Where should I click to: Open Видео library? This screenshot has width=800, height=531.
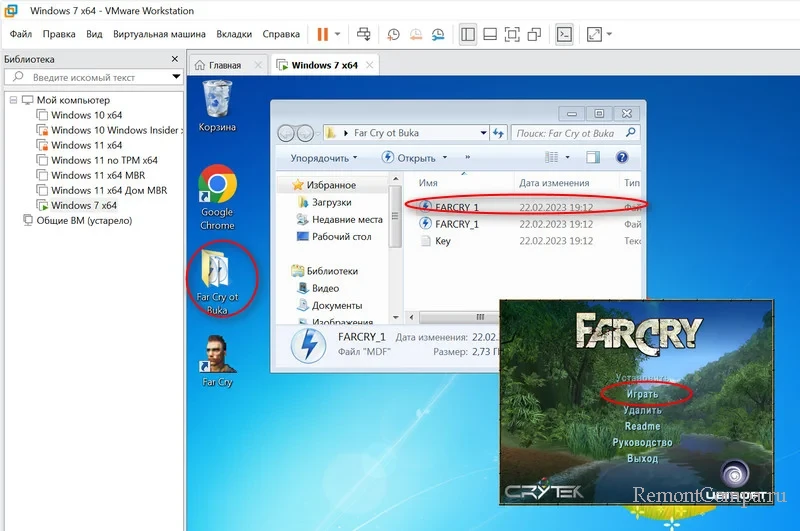coord(318,288)
